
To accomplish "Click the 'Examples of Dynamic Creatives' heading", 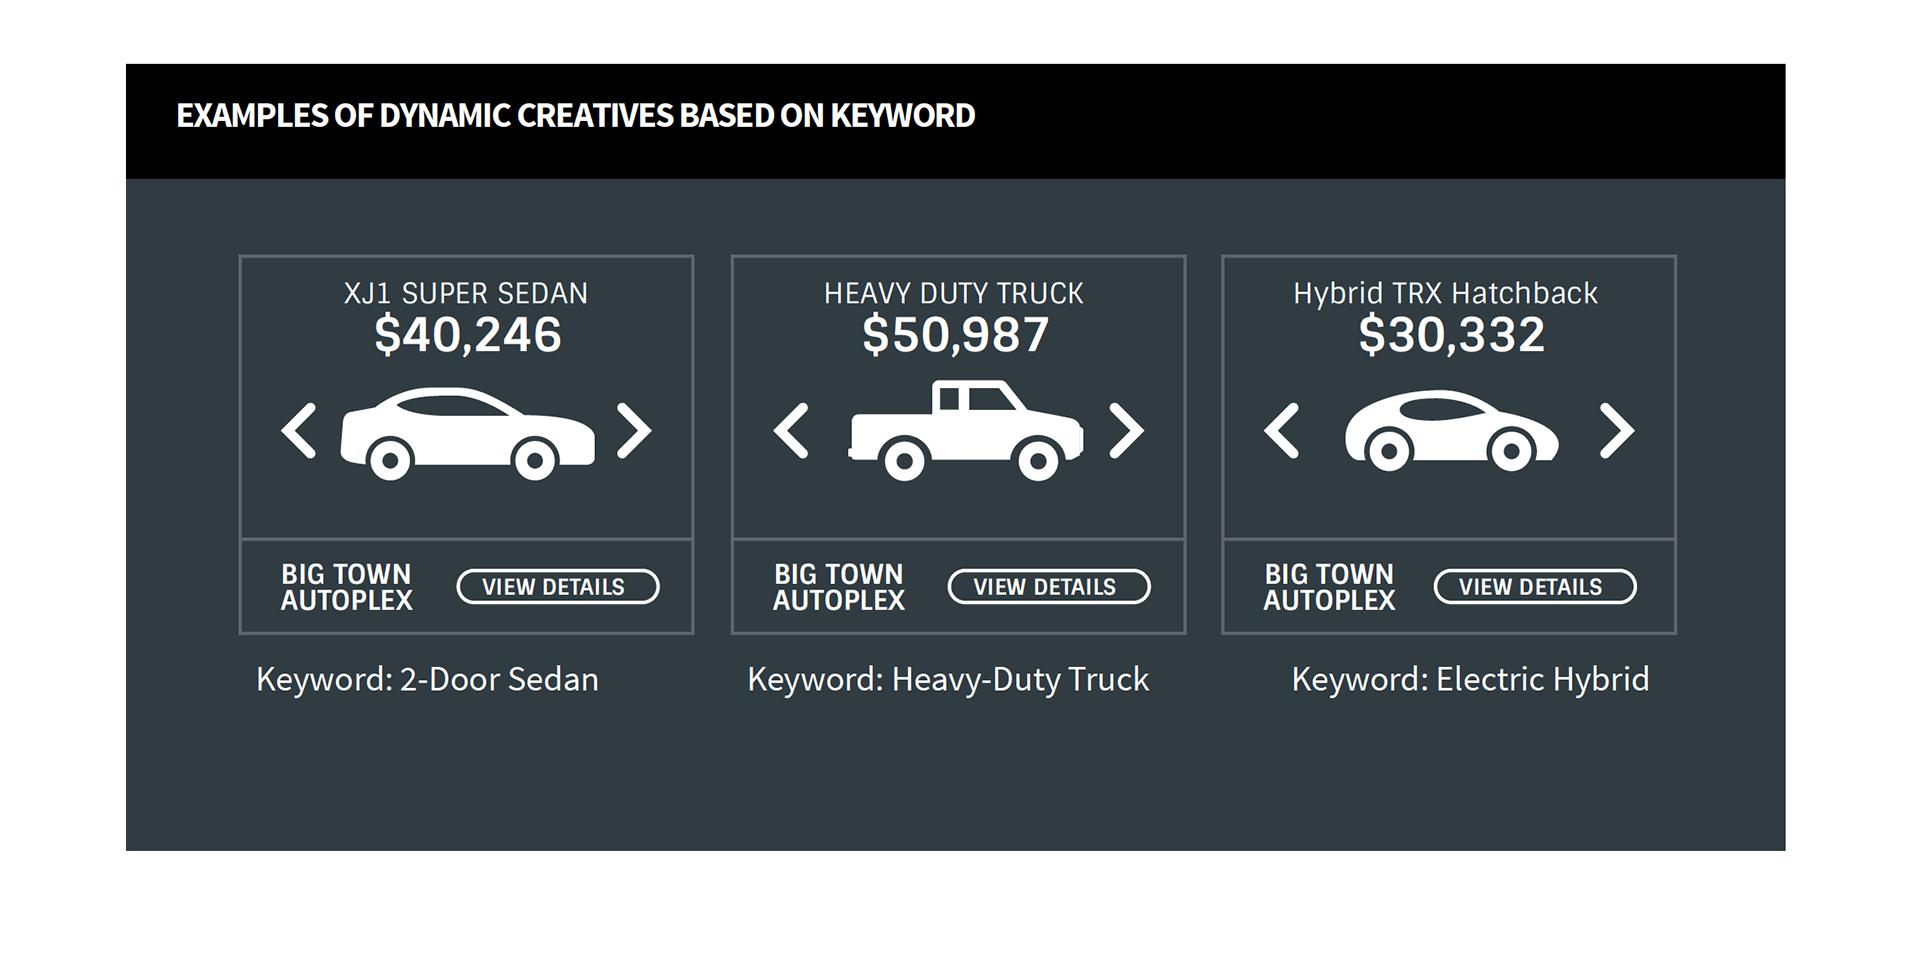I will pyautogui.click(x=576, y=116).
